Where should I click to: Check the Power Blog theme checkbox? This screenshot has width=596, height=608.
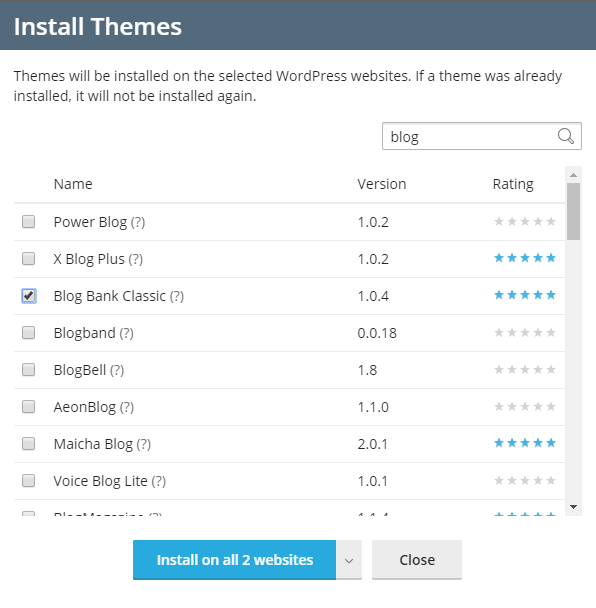[28, 222]
